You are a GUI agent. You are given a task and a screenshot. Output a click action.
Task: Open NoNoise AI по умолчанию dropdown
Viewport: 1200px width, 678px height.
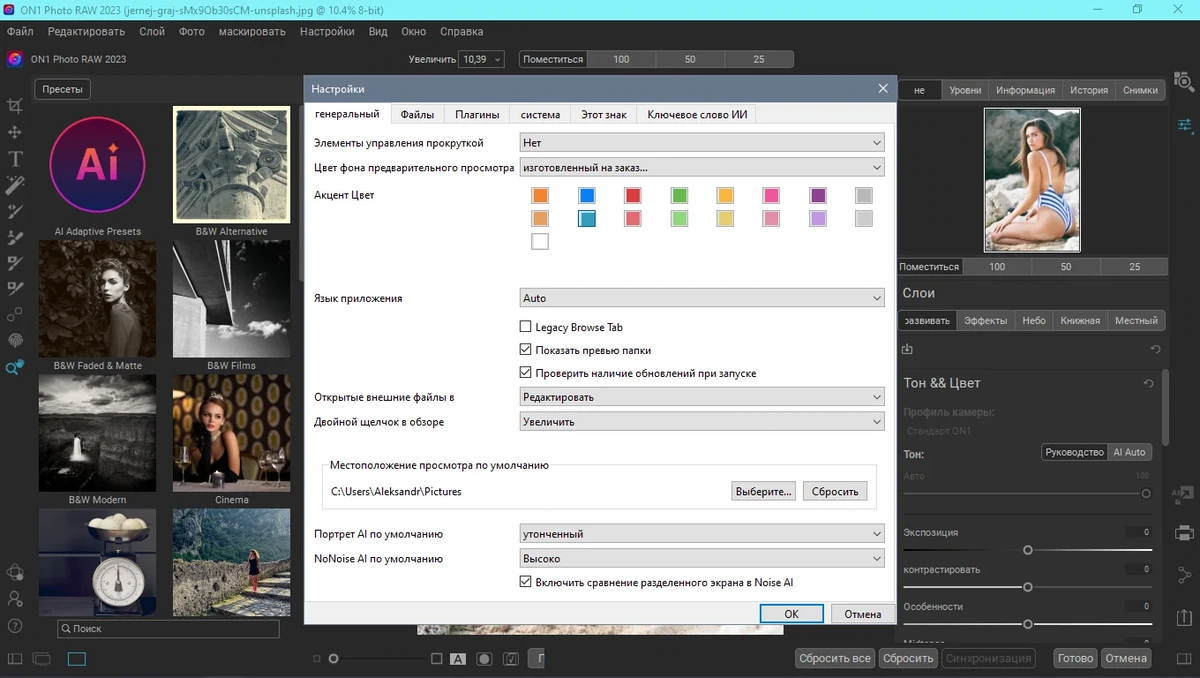(x=702, y=558)
